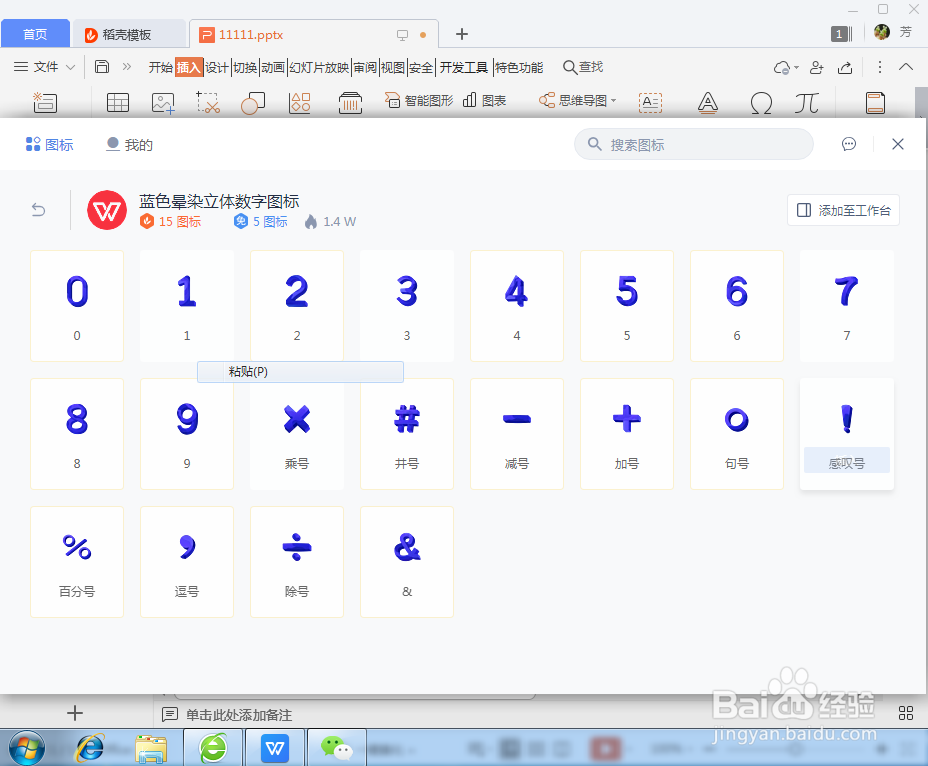Click the text box icon
The width and height of the screenshot is (928, 766).
[x=650, y=102]
